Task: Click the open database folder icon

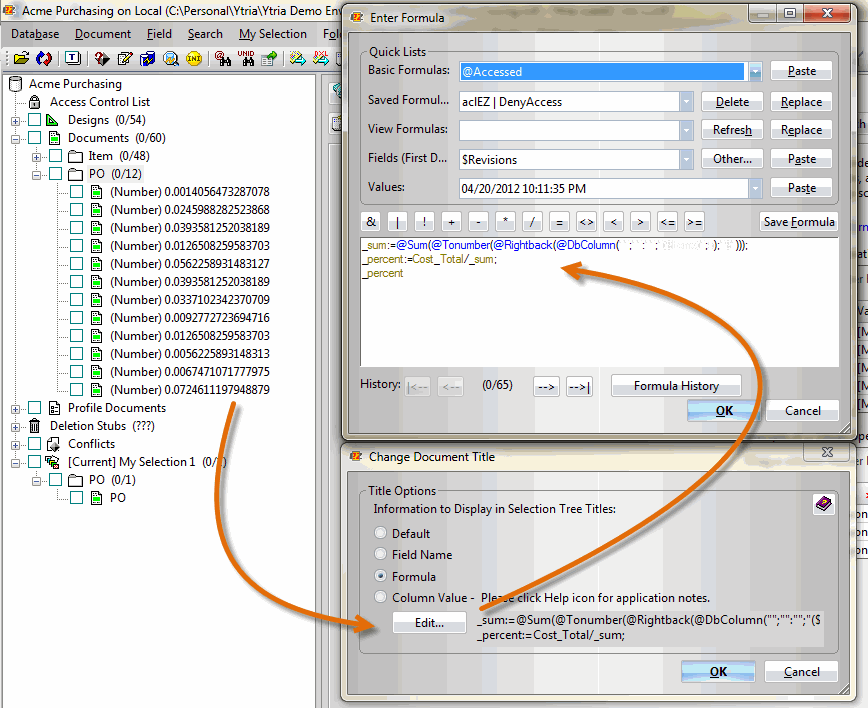Action: pos(20,58)
